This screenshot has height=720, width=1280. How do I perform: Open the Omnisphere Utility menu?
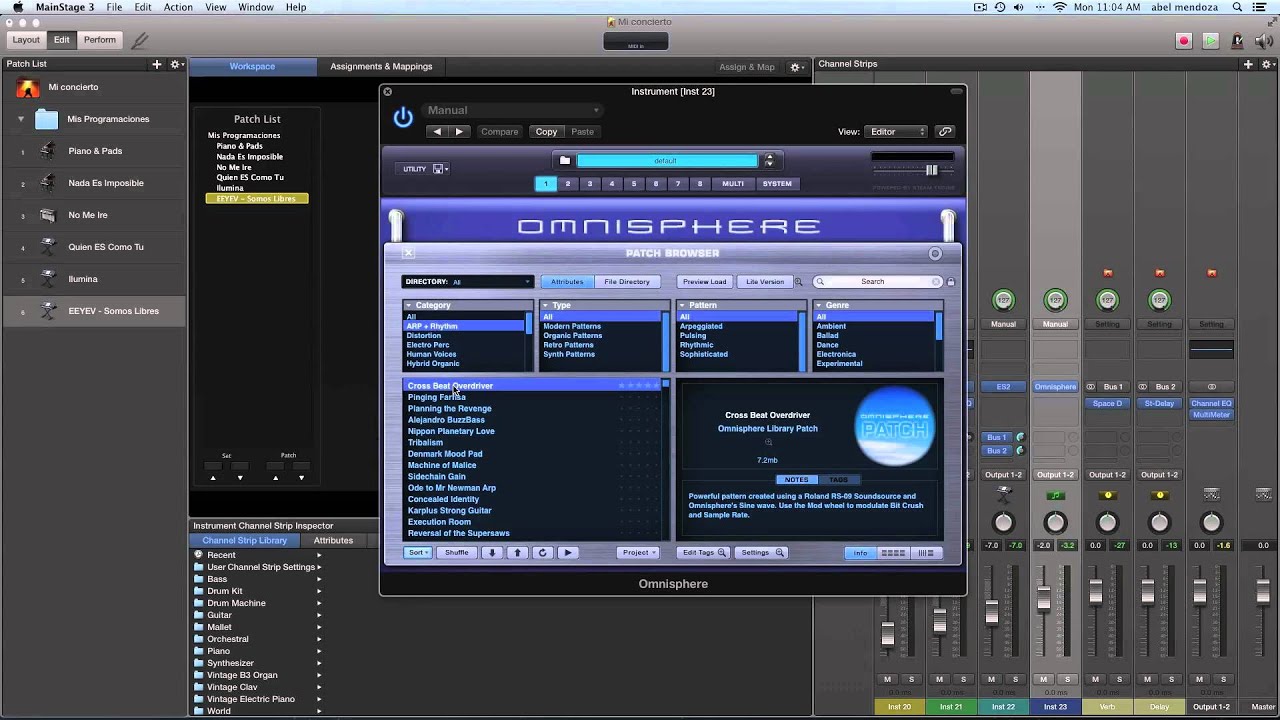pos(424,169)
